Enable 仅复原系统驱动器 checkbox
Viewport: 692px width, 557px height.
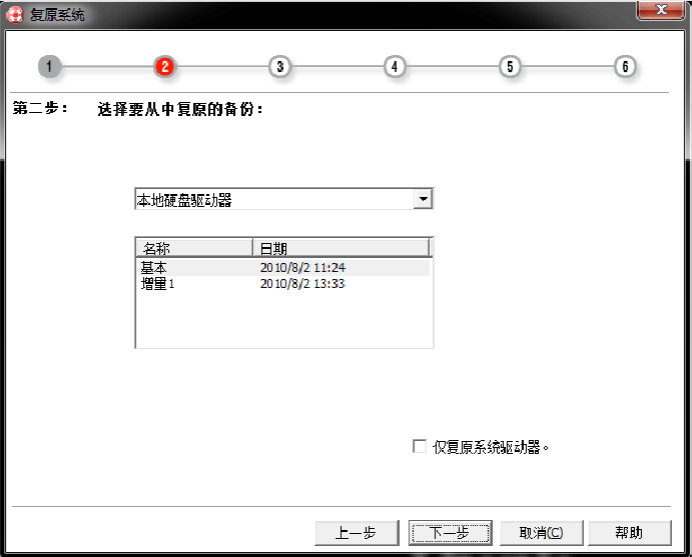pyautogui.click(x=420, y=447)
